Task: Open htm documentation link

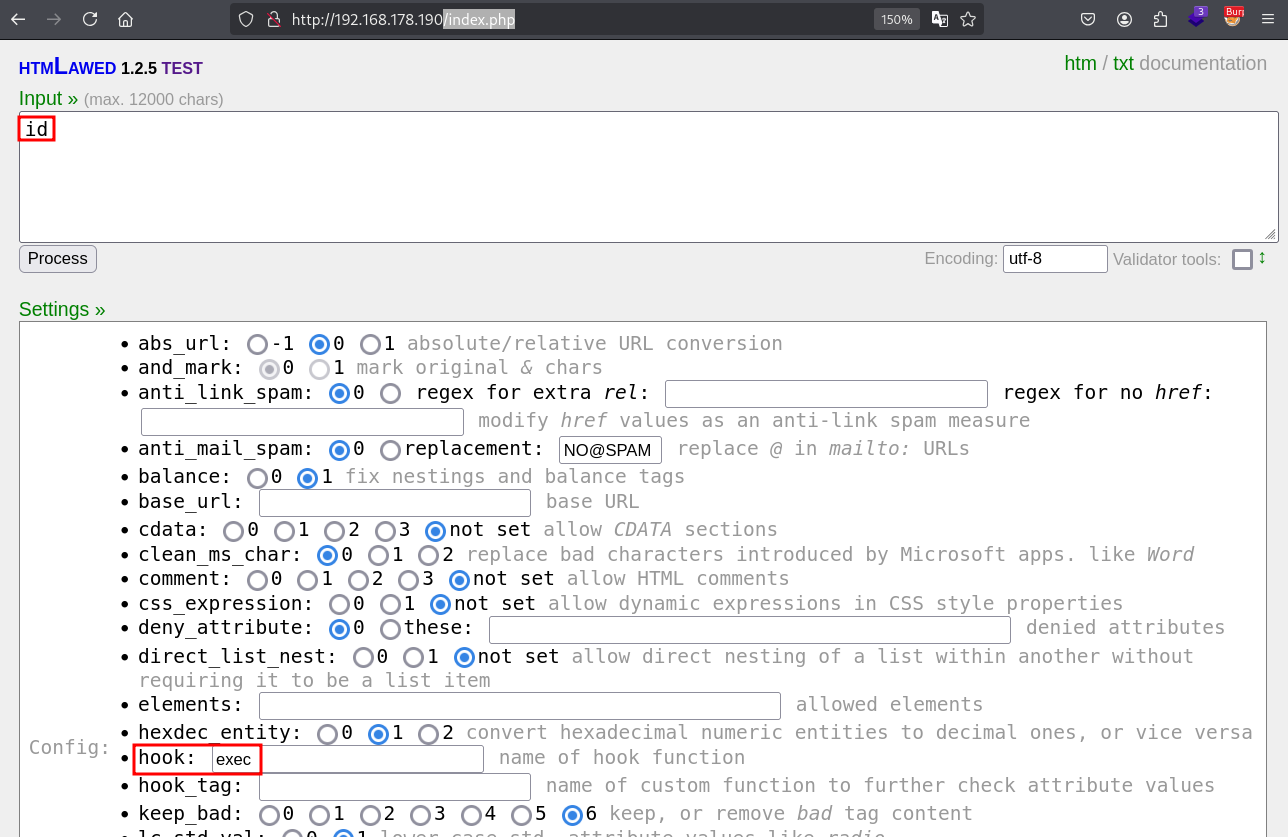Action: (x=1080, y=63)
